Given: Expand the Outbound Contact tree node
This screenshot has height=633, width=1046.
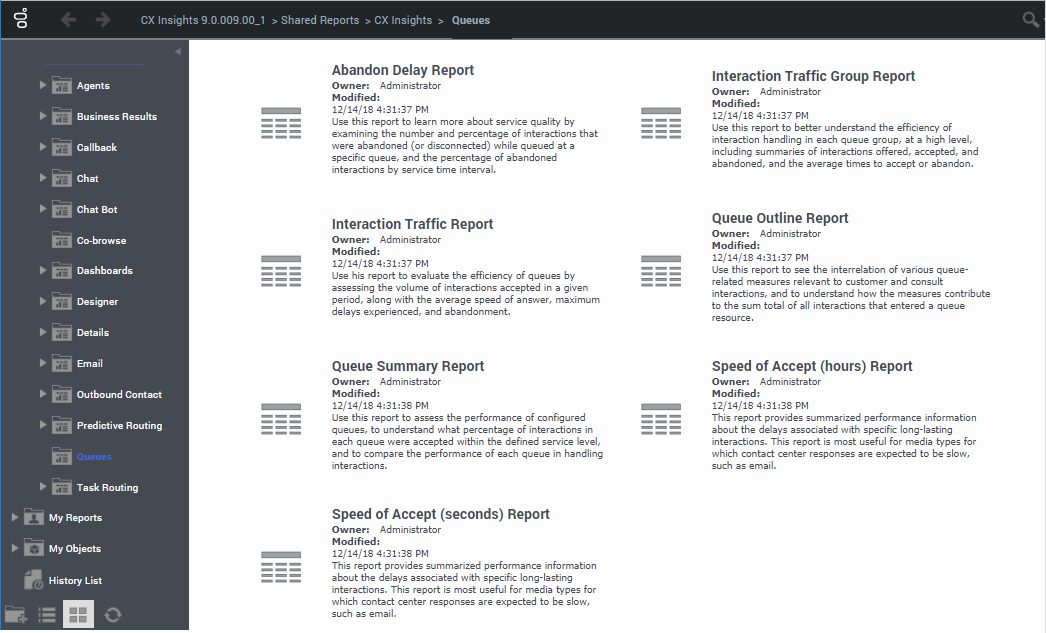Looking at the screenshot, I should tap(42, 393).
